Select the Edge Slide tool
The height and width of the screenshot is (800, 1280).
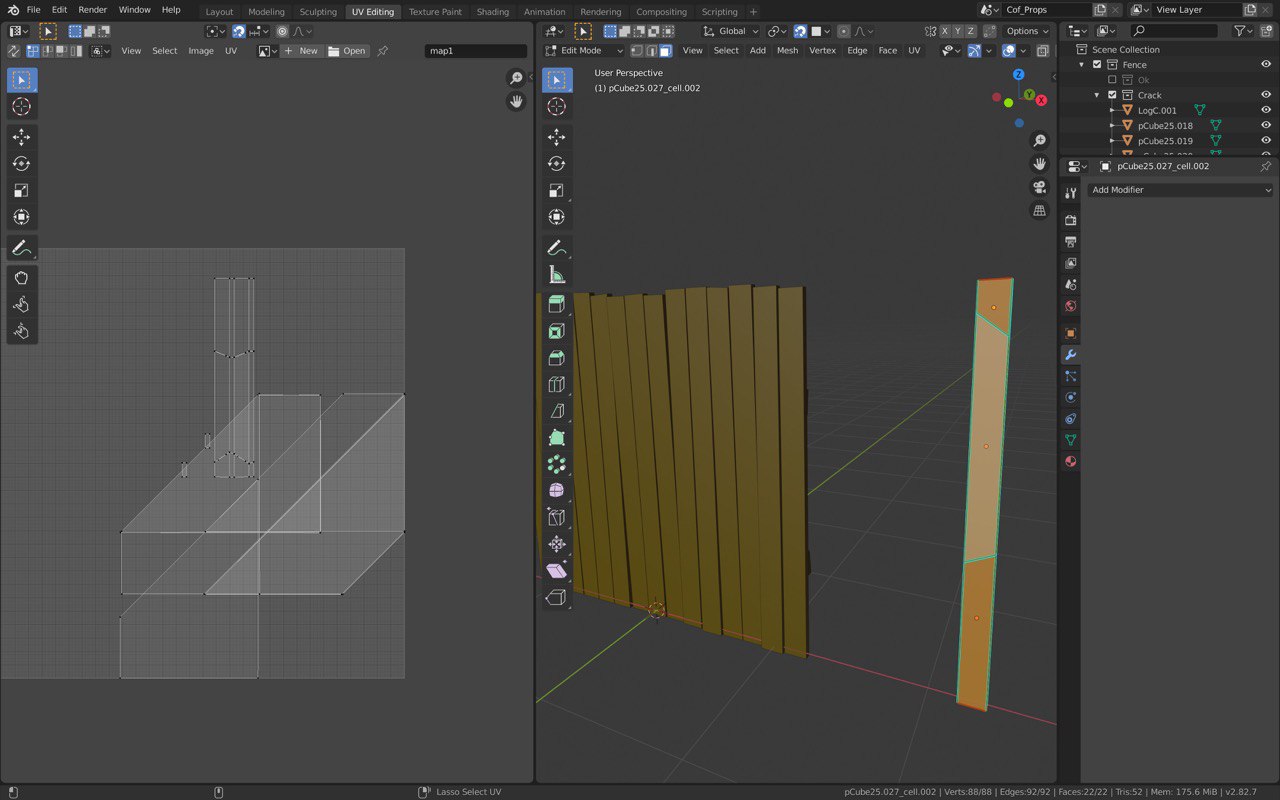557,517
